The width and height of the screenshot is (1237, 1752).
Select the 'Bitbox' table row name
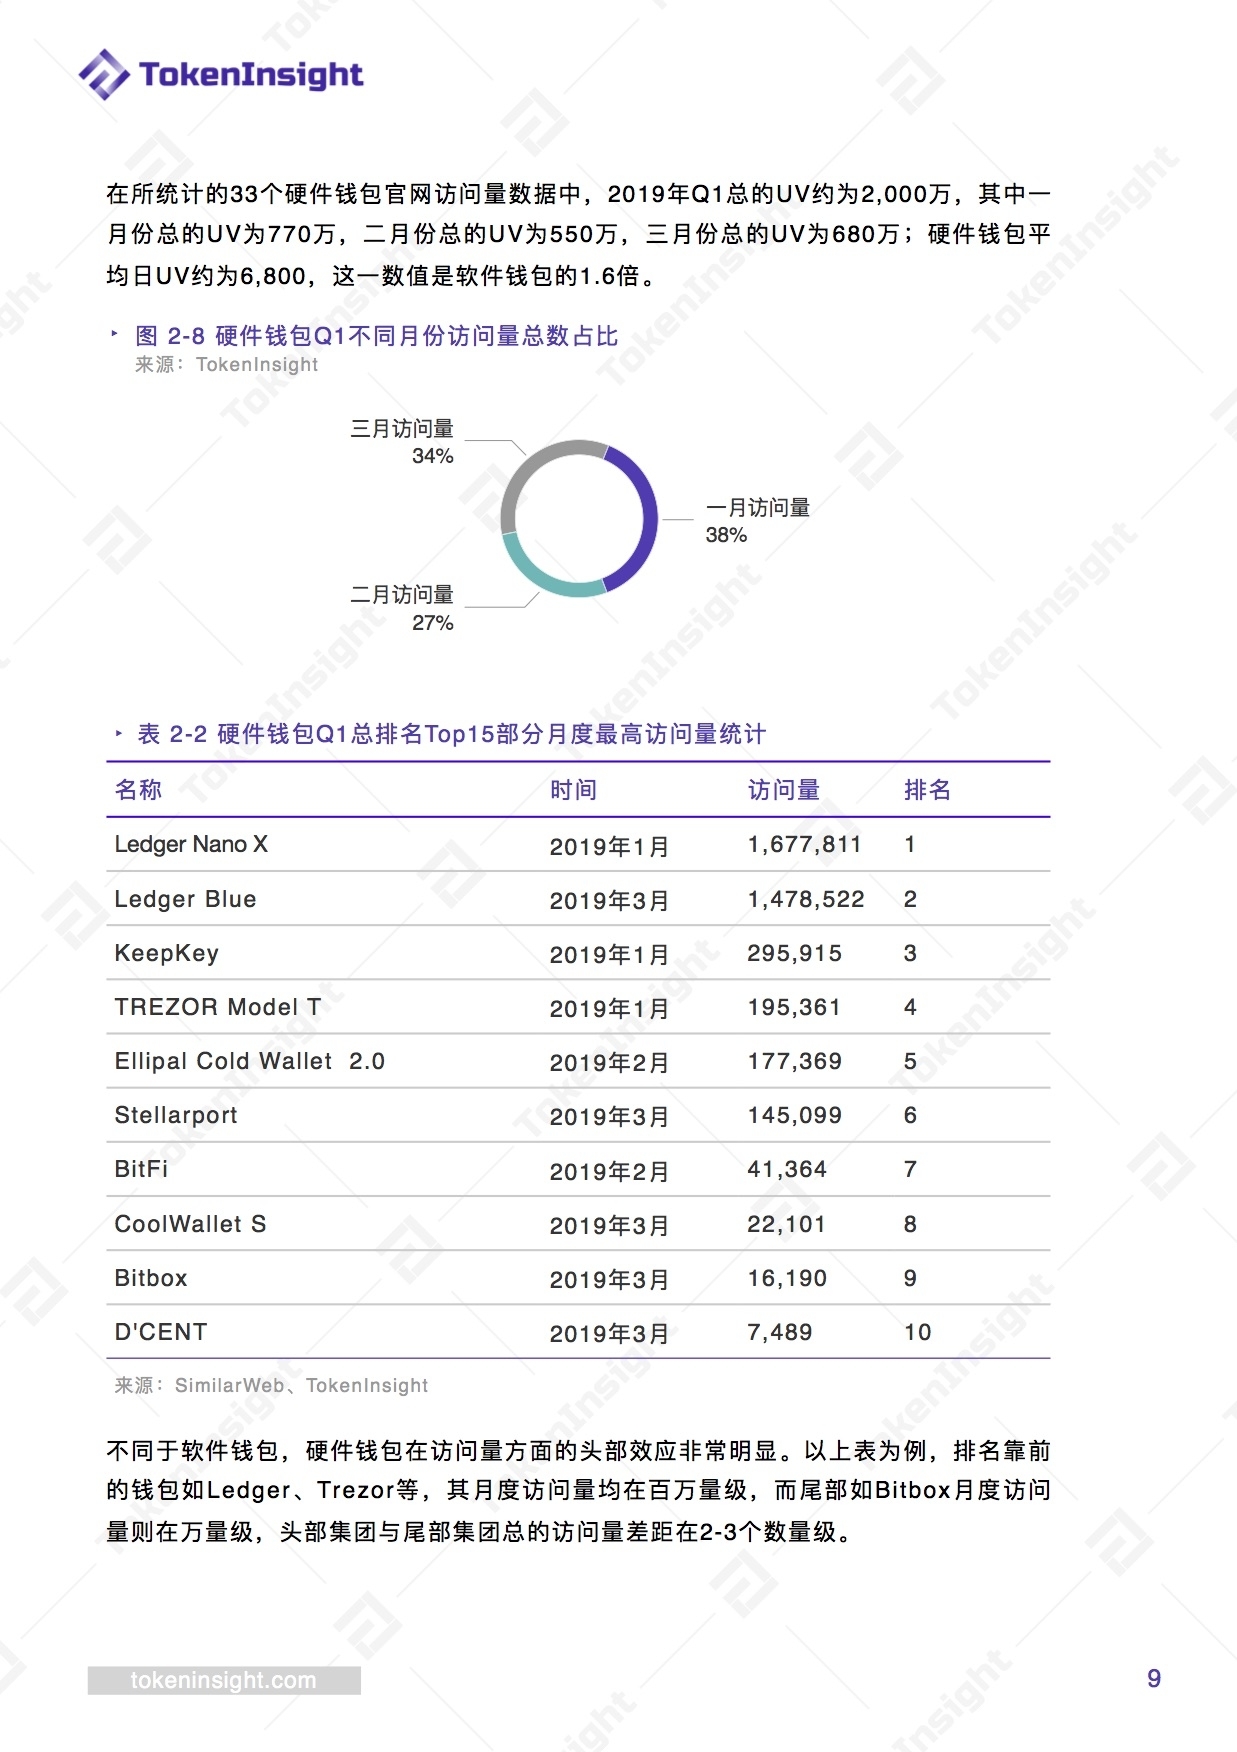[151, 1278]
